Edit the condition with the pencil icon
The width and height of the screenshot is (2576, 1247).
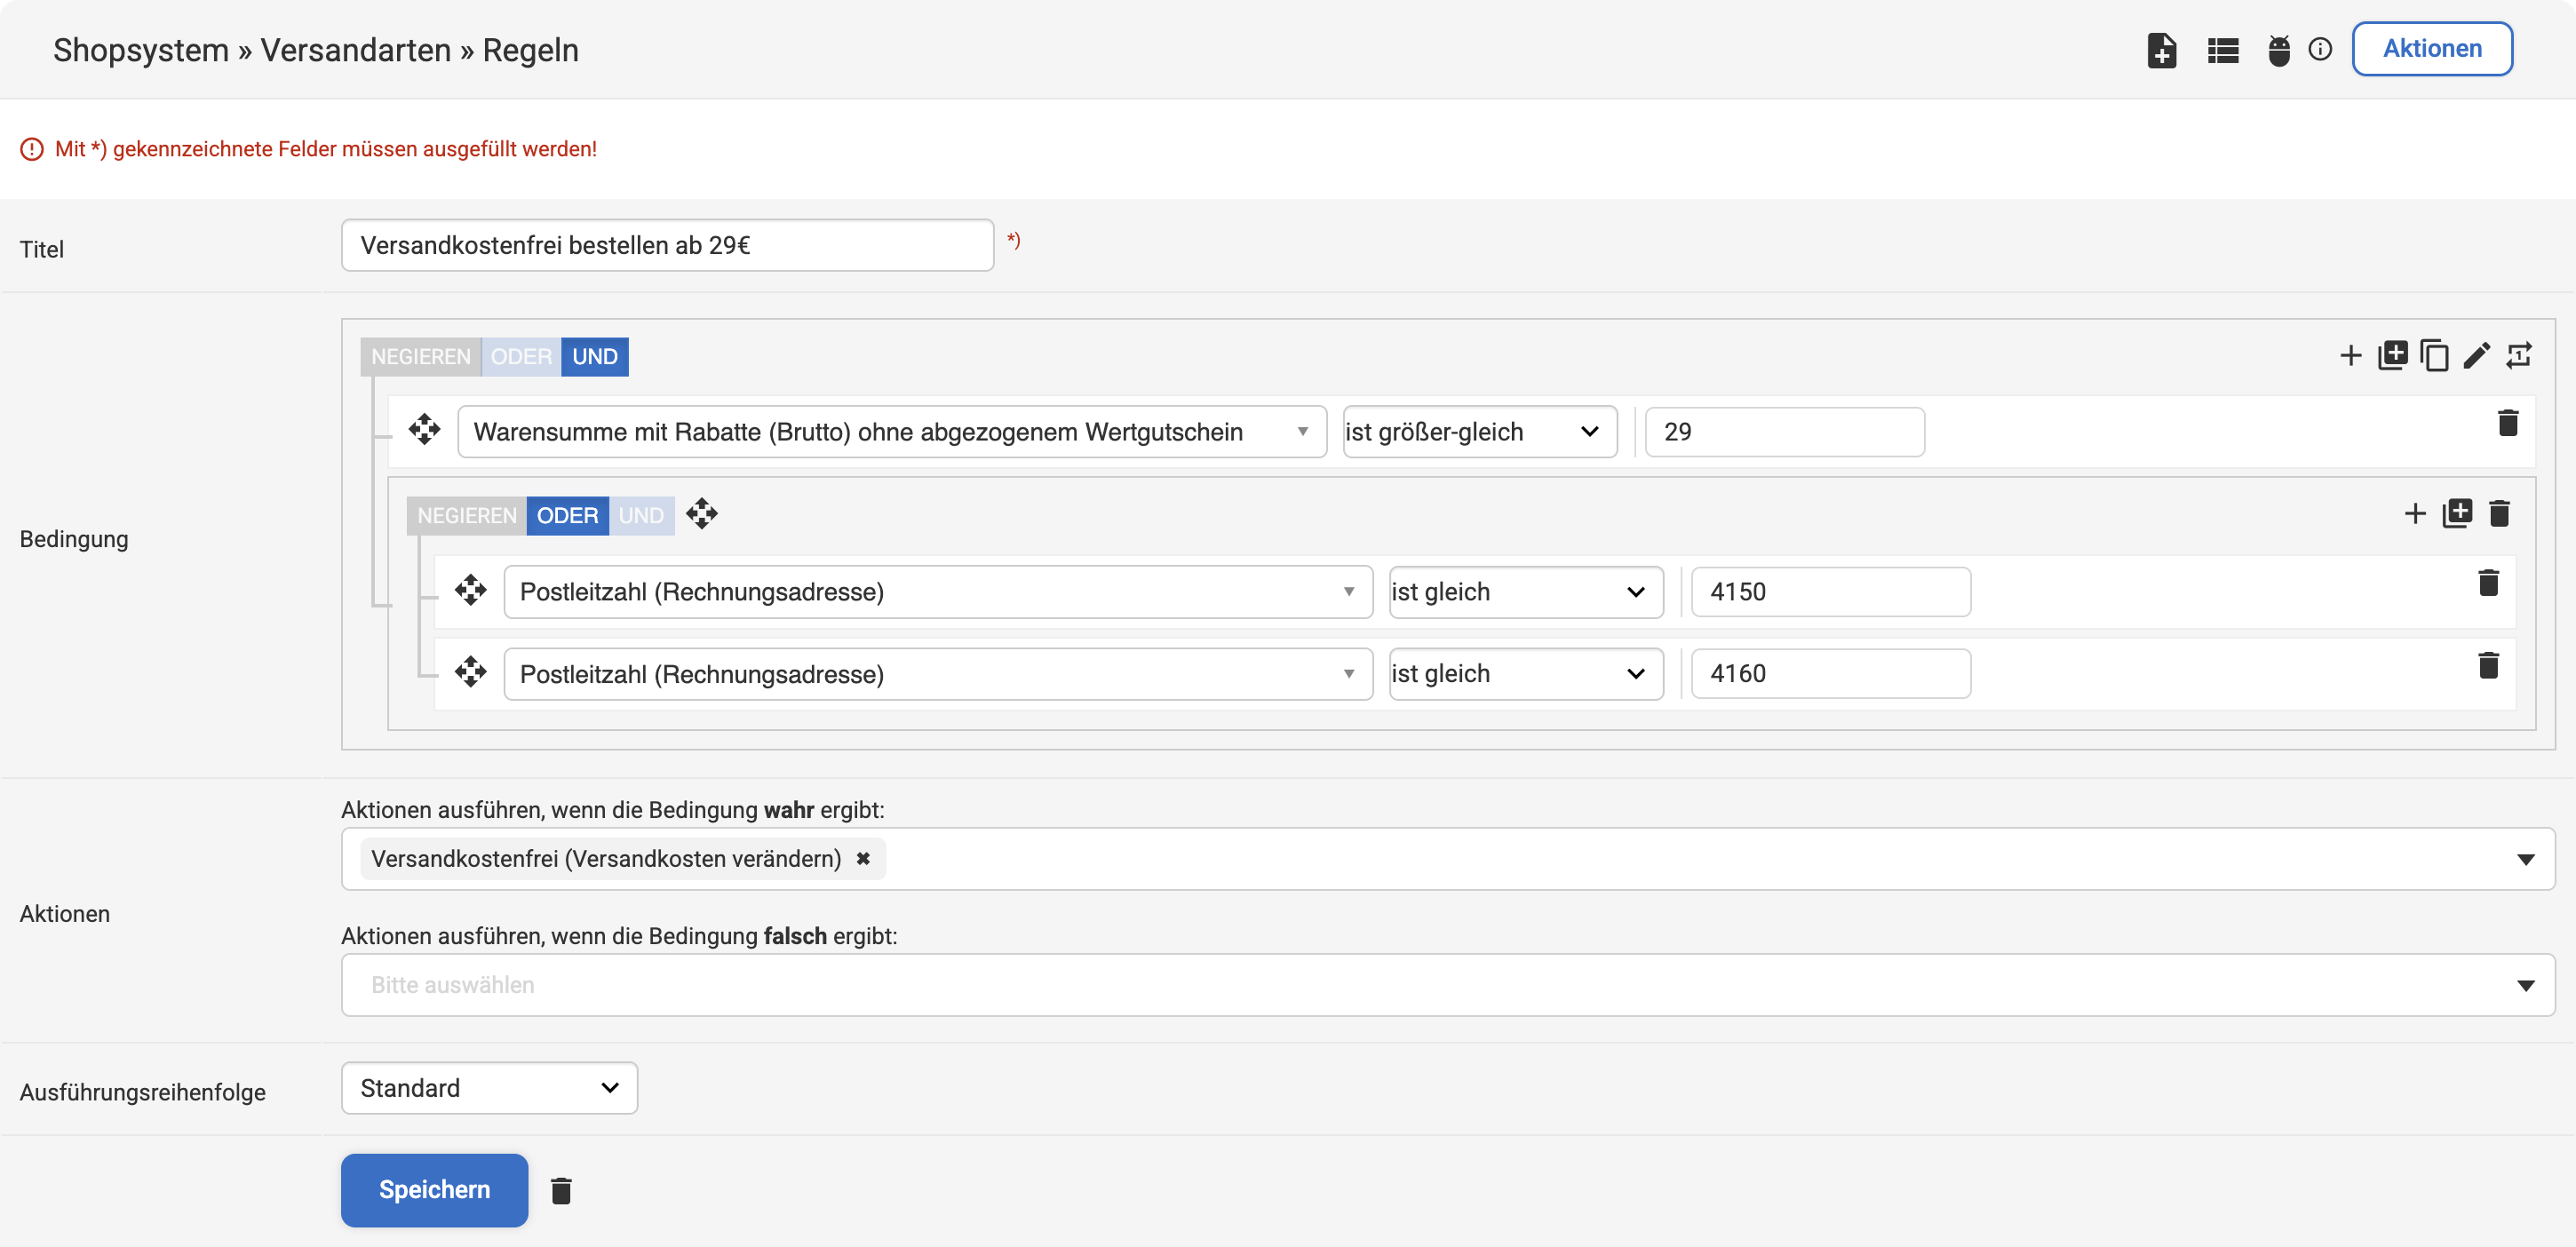[2476, 355]
